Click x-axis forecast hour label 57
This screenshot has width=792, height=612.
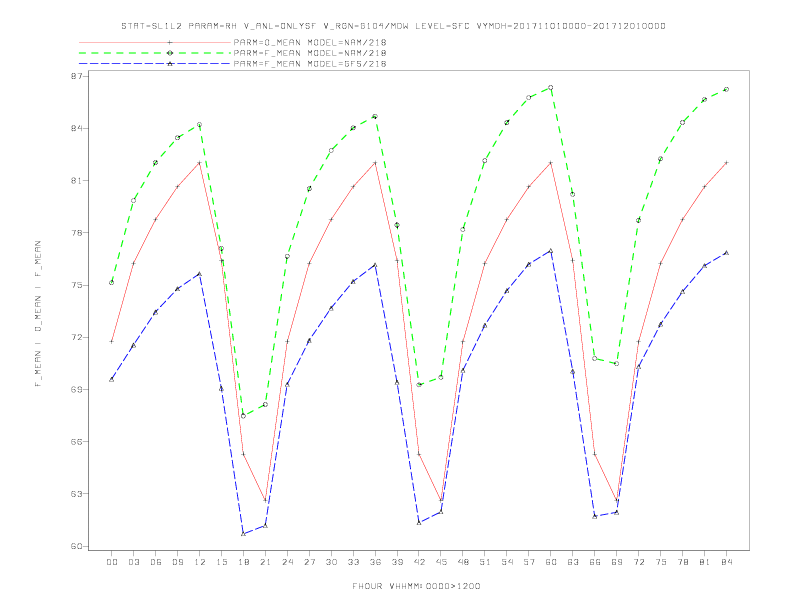[x=529, y=562]
